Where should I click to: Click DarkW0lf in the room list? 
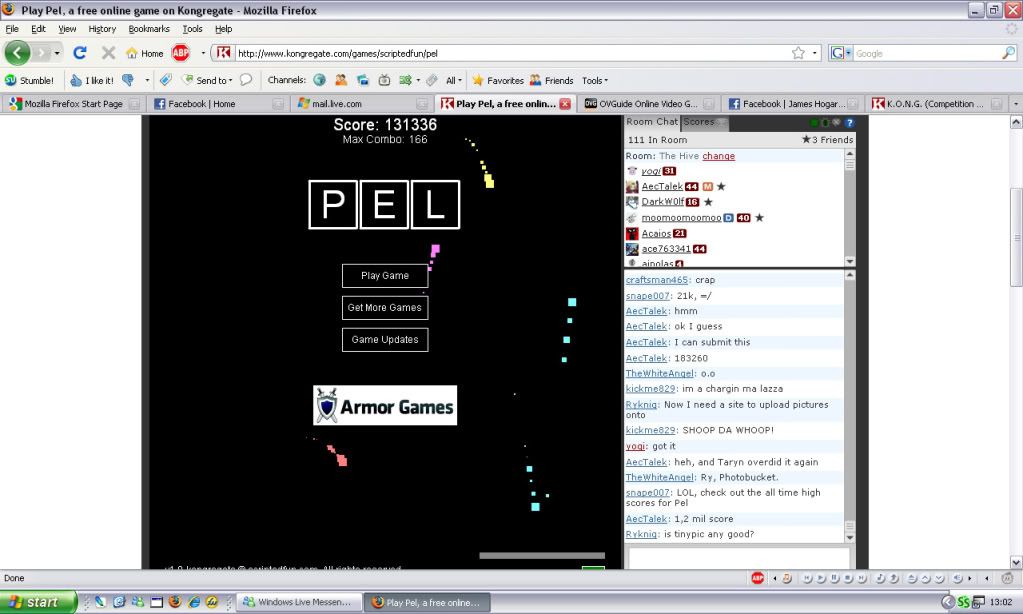662,202
